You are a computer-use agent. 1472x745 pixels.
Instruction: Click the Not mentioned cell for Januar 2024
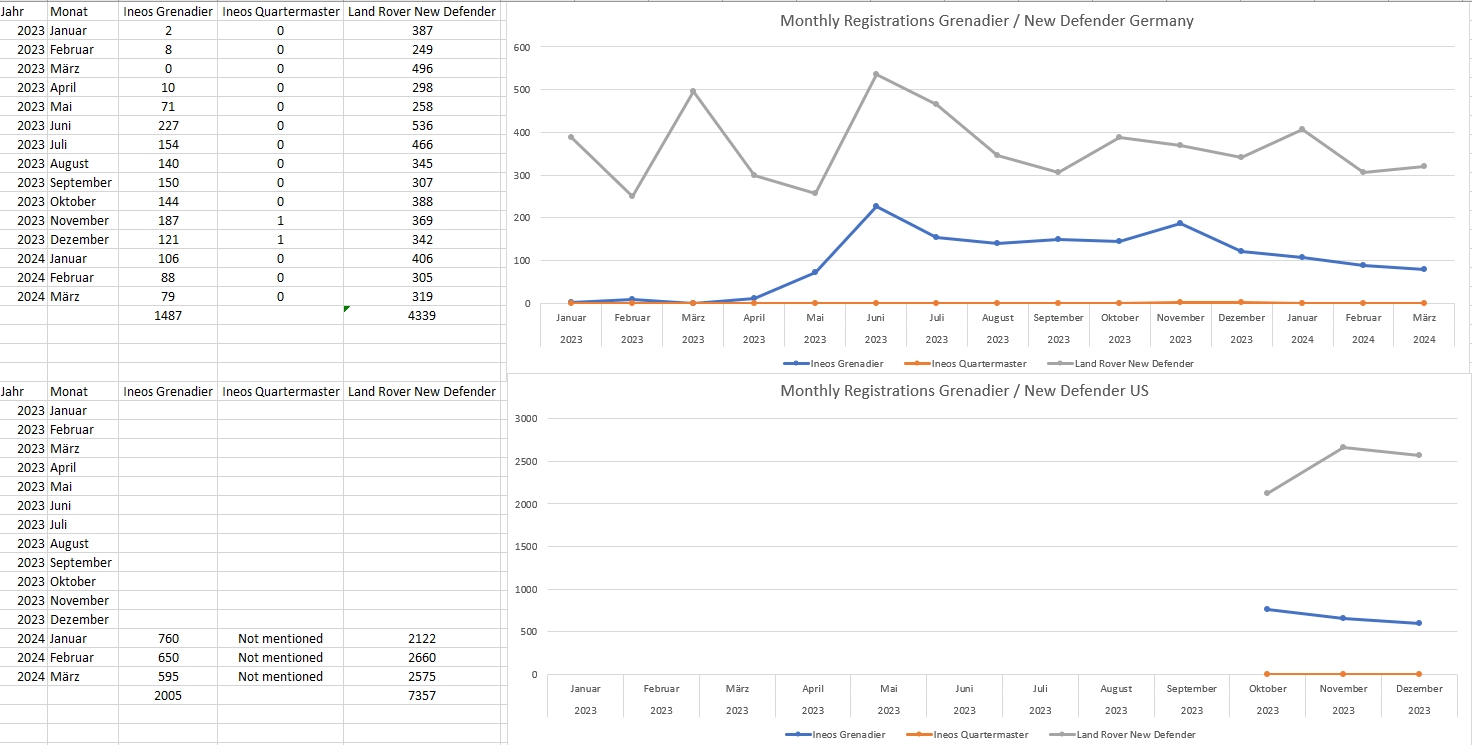point(280,638)
